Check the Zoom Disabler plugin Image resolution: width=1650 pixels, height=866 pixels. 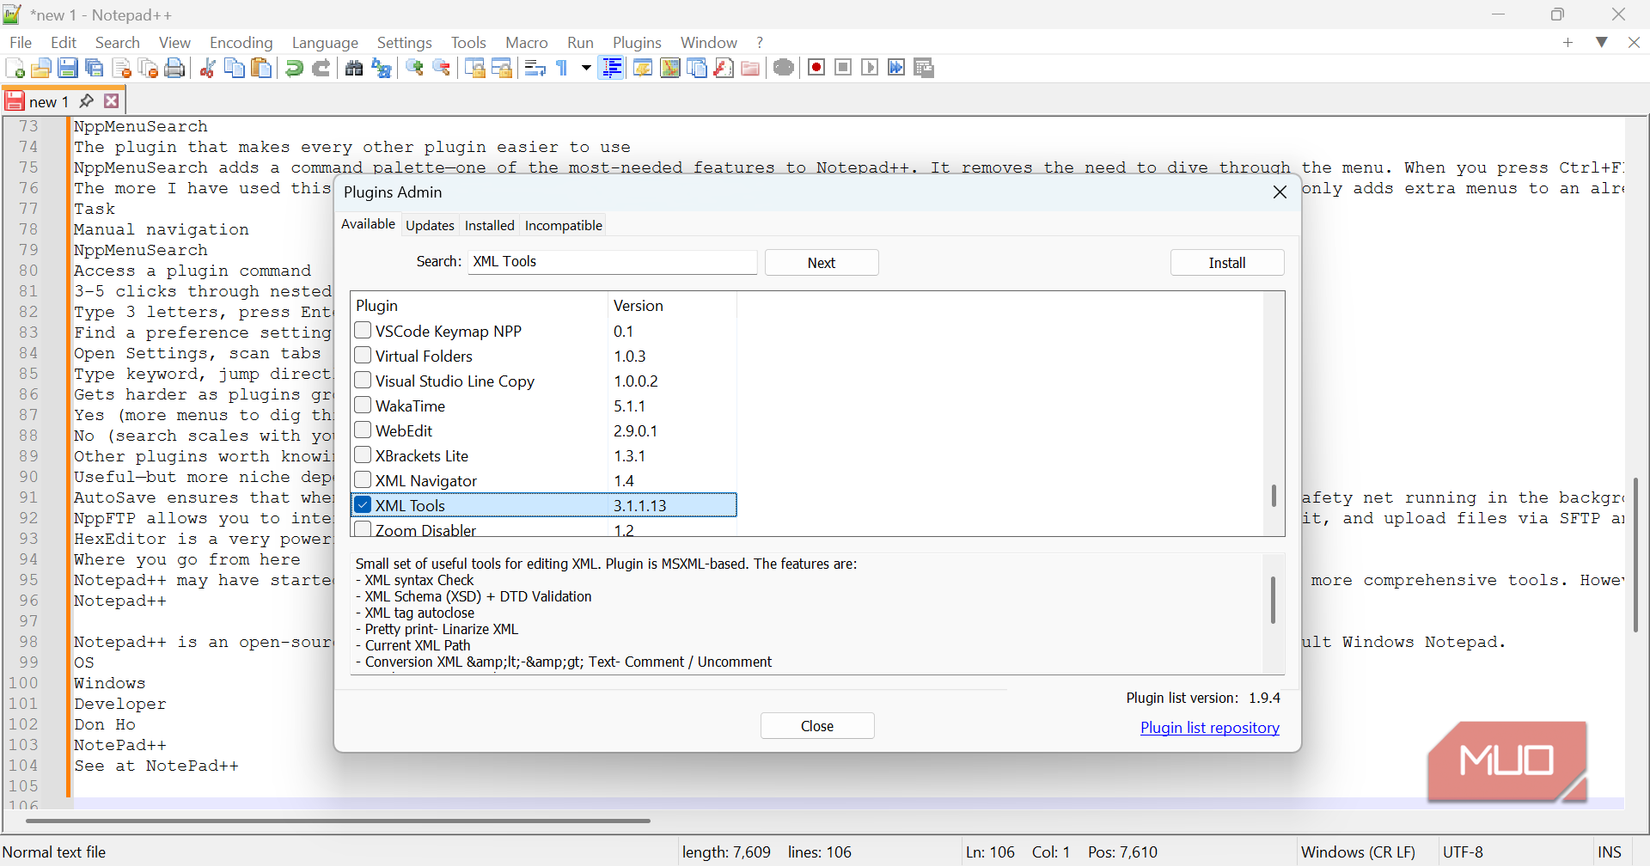coord(363,529)
